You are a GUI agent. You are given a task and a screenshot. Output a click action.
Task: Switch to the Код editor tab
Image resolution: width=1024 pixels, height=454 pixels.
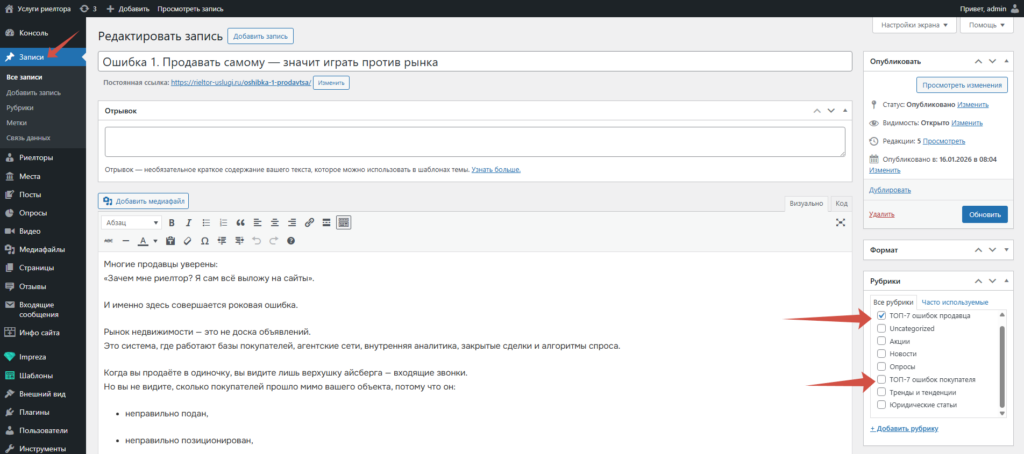click(x=842, y=204)
